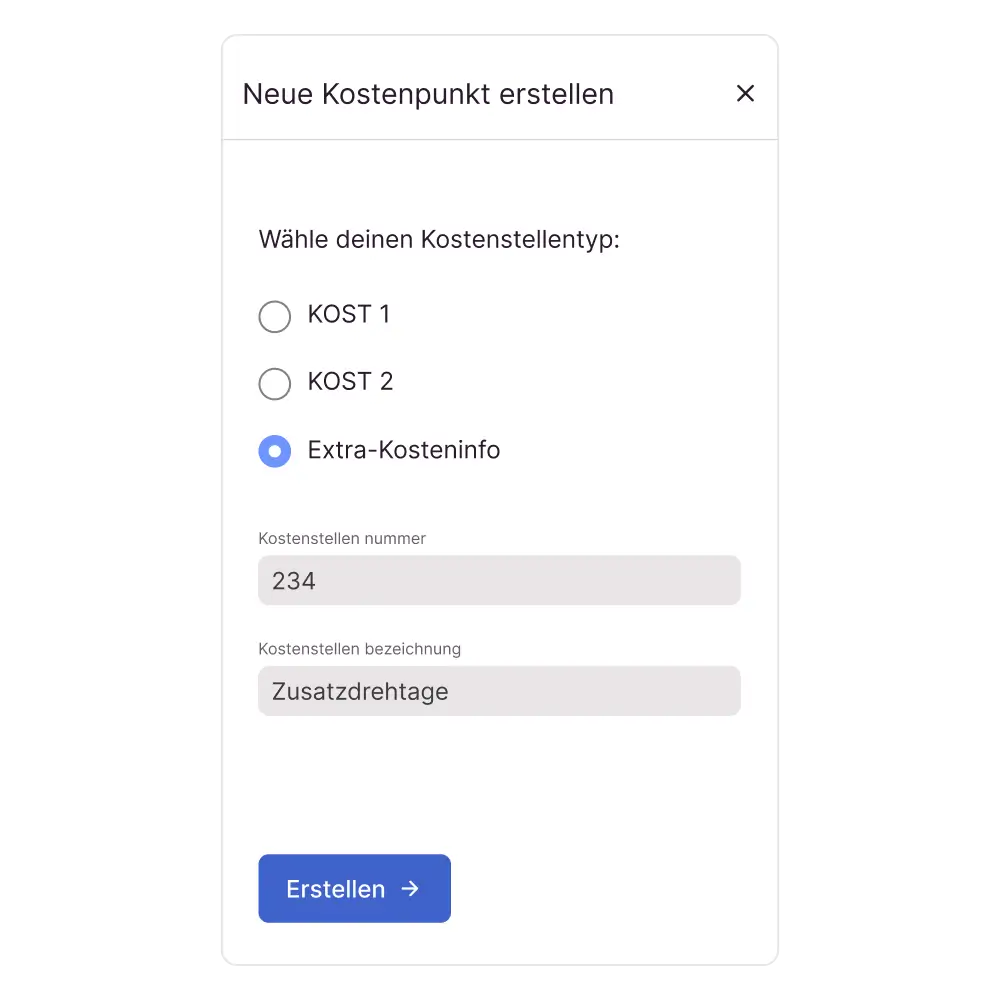Screen dimensions: 1000x1000
Task: Click the KOST 2 label text
Action: pyautogui.click(x=350, y=382)
